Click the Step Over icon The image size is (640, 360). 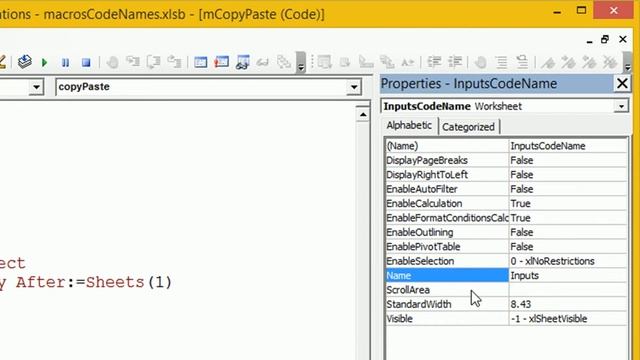tap(153, 62)
